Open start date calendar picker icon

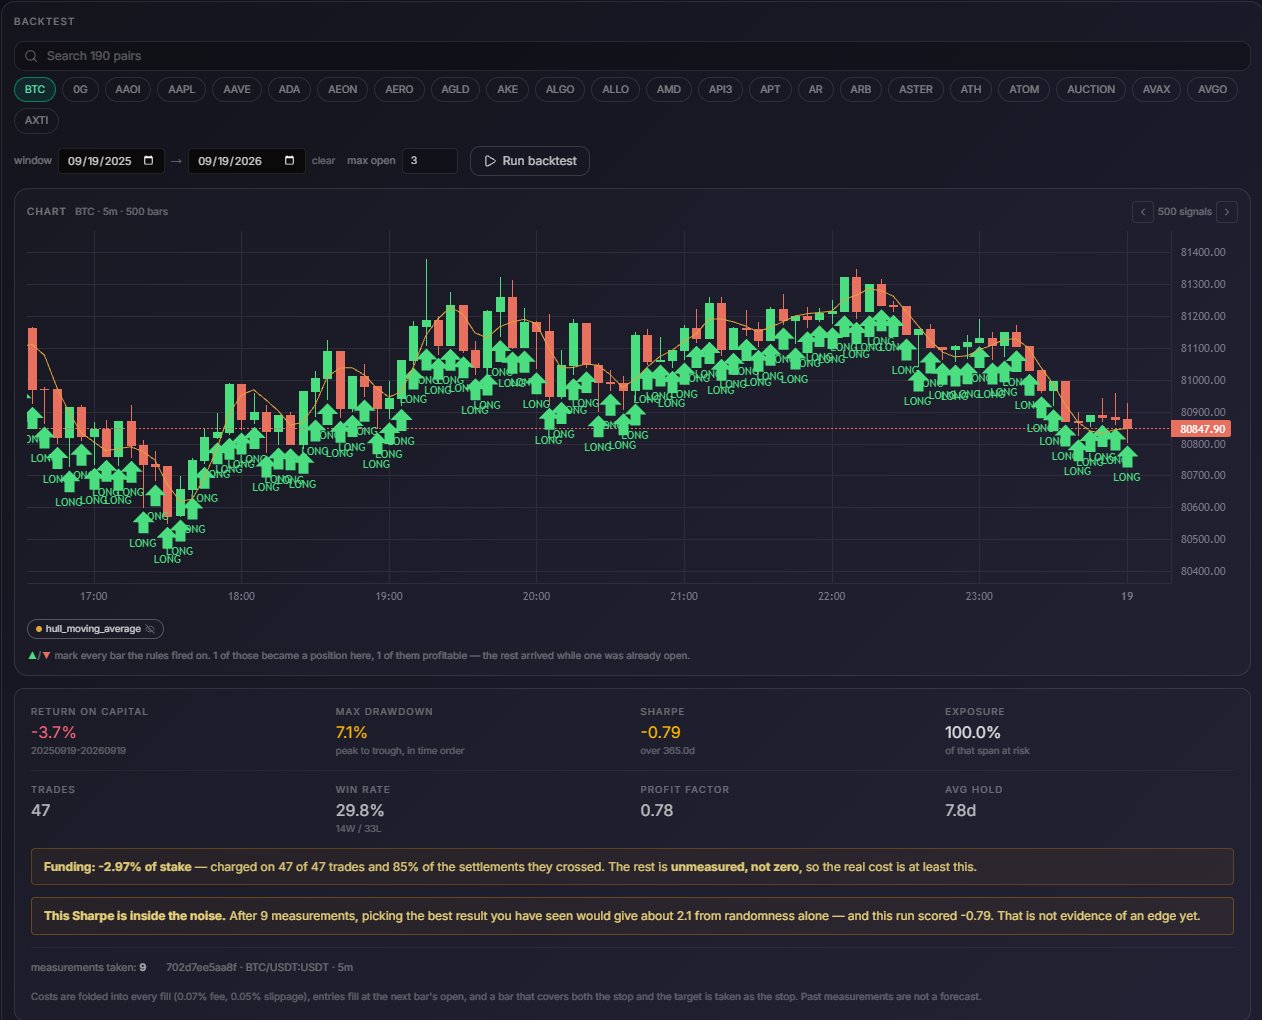(149, 160)
